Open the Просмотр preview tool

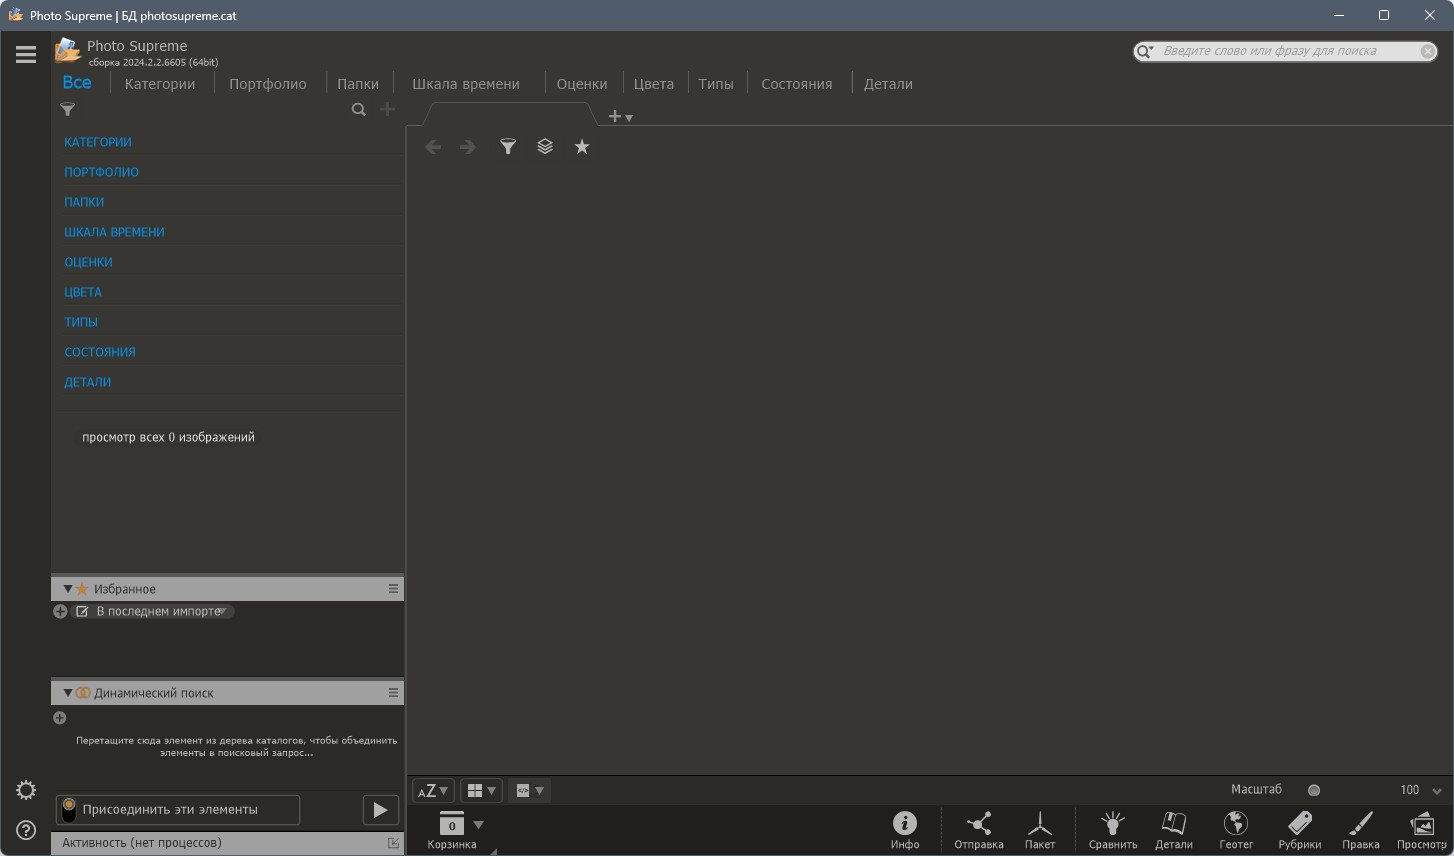point(1422,830)
